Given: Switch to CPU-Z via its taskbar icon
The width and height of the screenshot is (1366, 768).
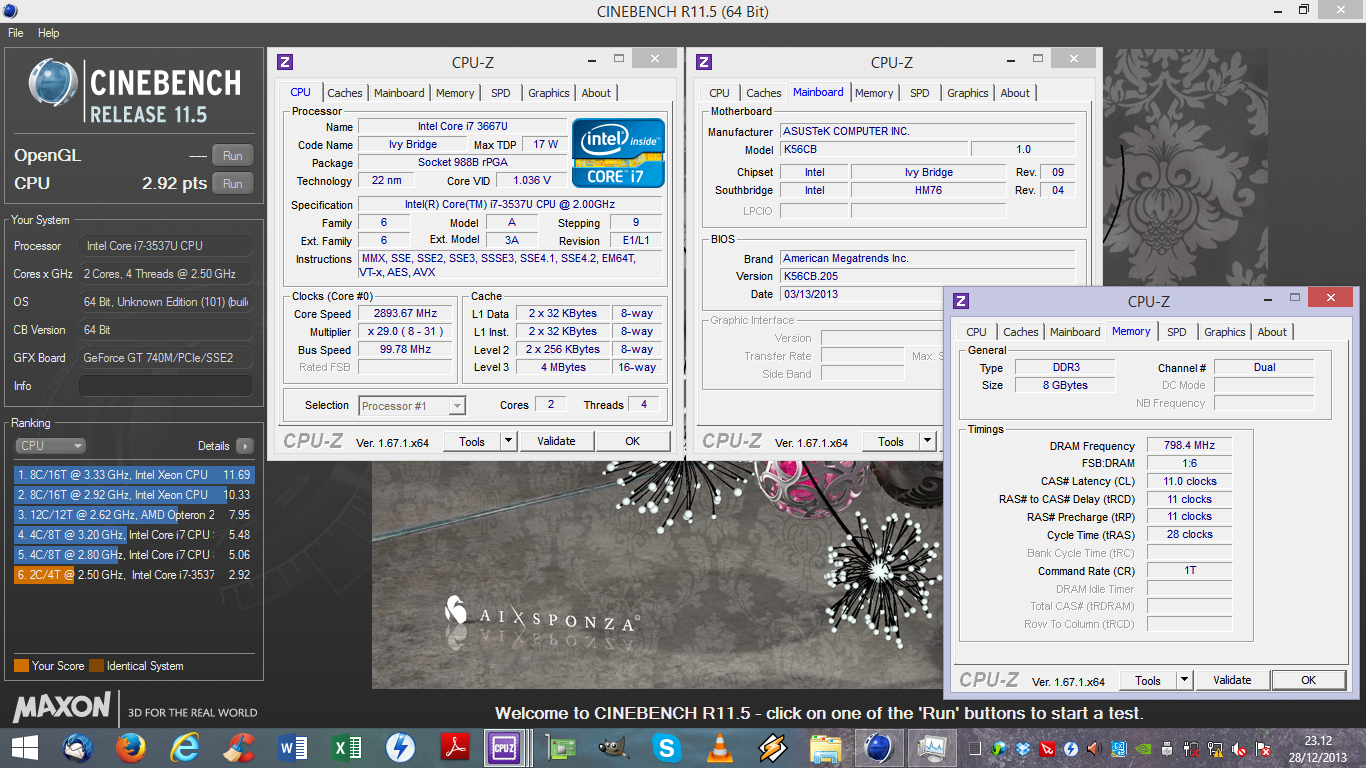Looking at the screenshot, I should pos(502,747).
